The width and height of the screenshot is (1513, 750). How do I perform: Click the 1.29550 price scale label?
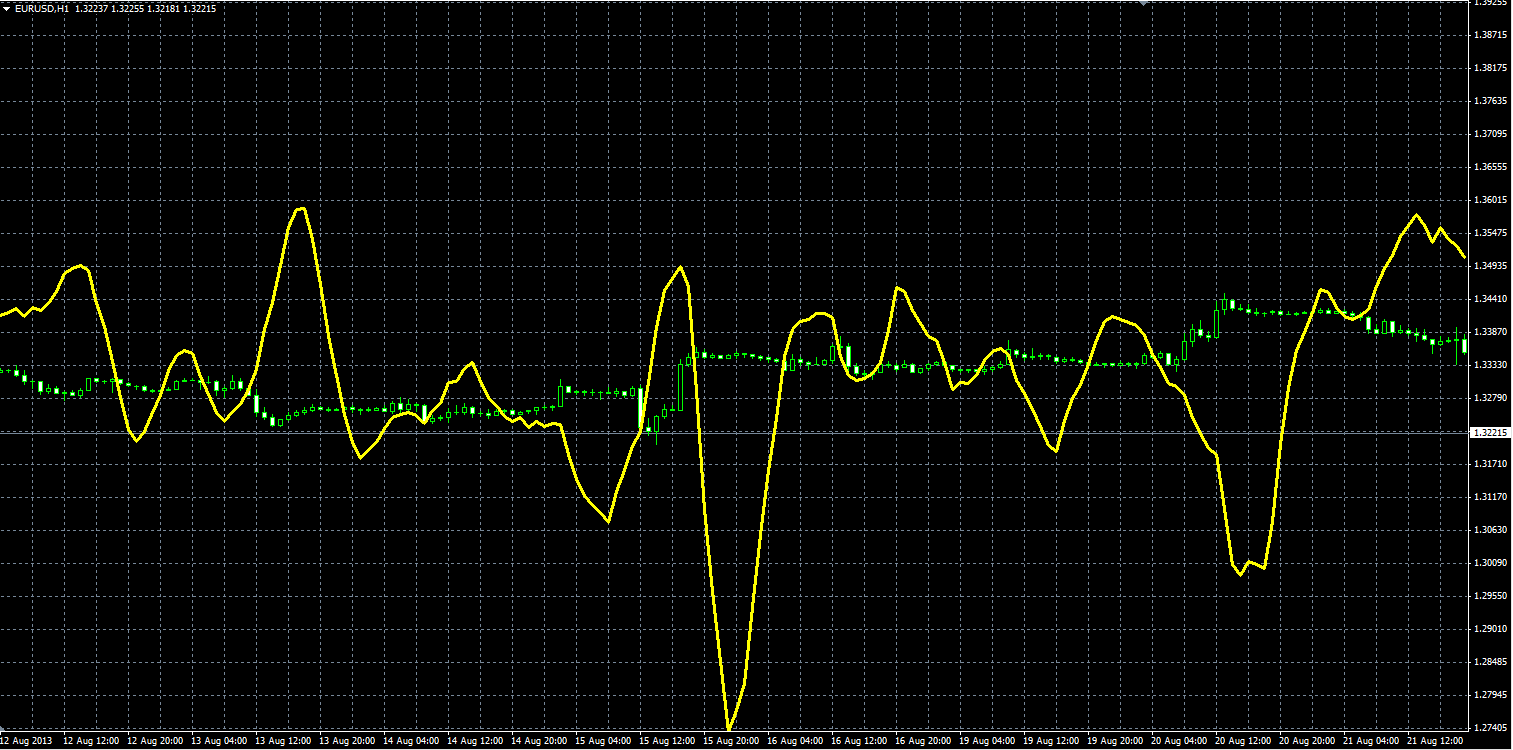click(x=1490, y=596)
